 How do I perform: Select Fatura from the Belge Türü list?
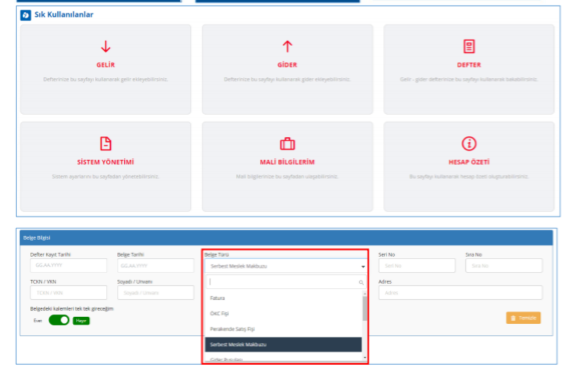point(284,298)
